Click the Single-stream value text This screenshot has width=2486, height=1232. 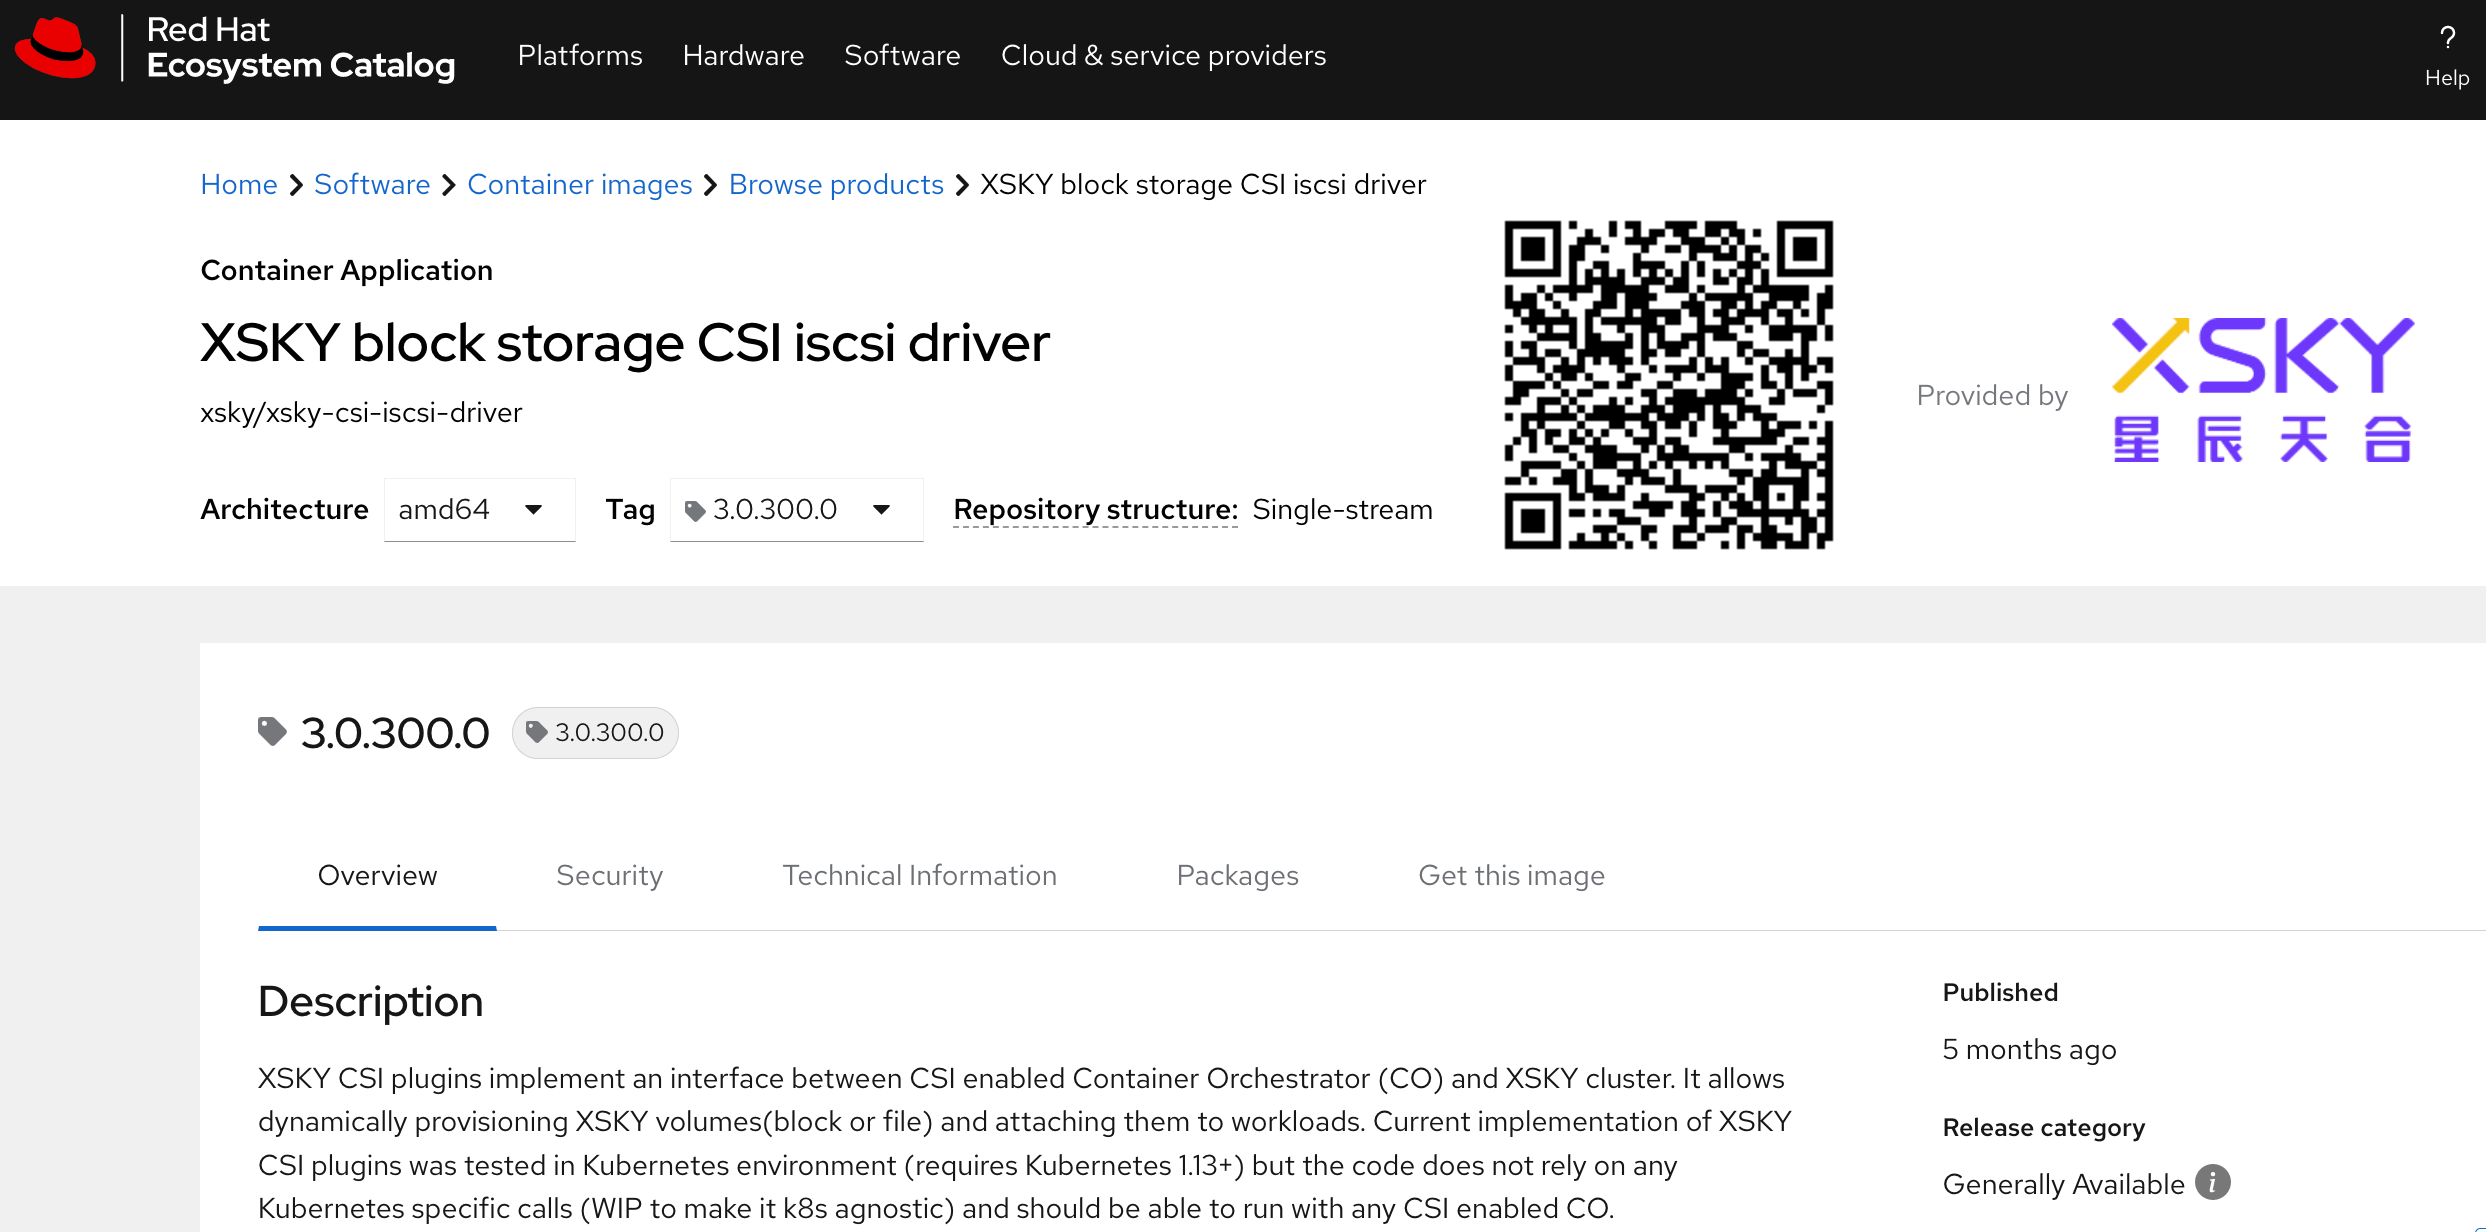(x=1342, y=510)
